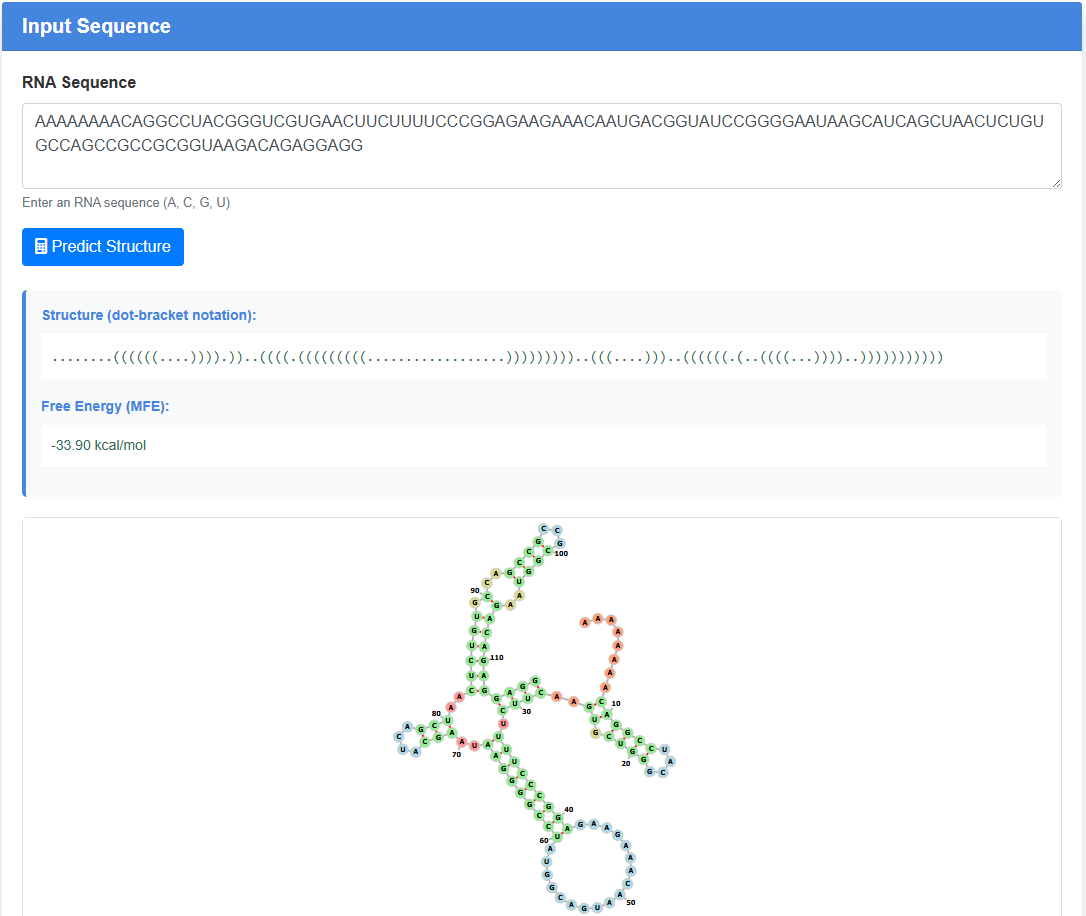Click the dot-bracket notation structure string
Screen dimensions: 1086x916
pos(497,357)
